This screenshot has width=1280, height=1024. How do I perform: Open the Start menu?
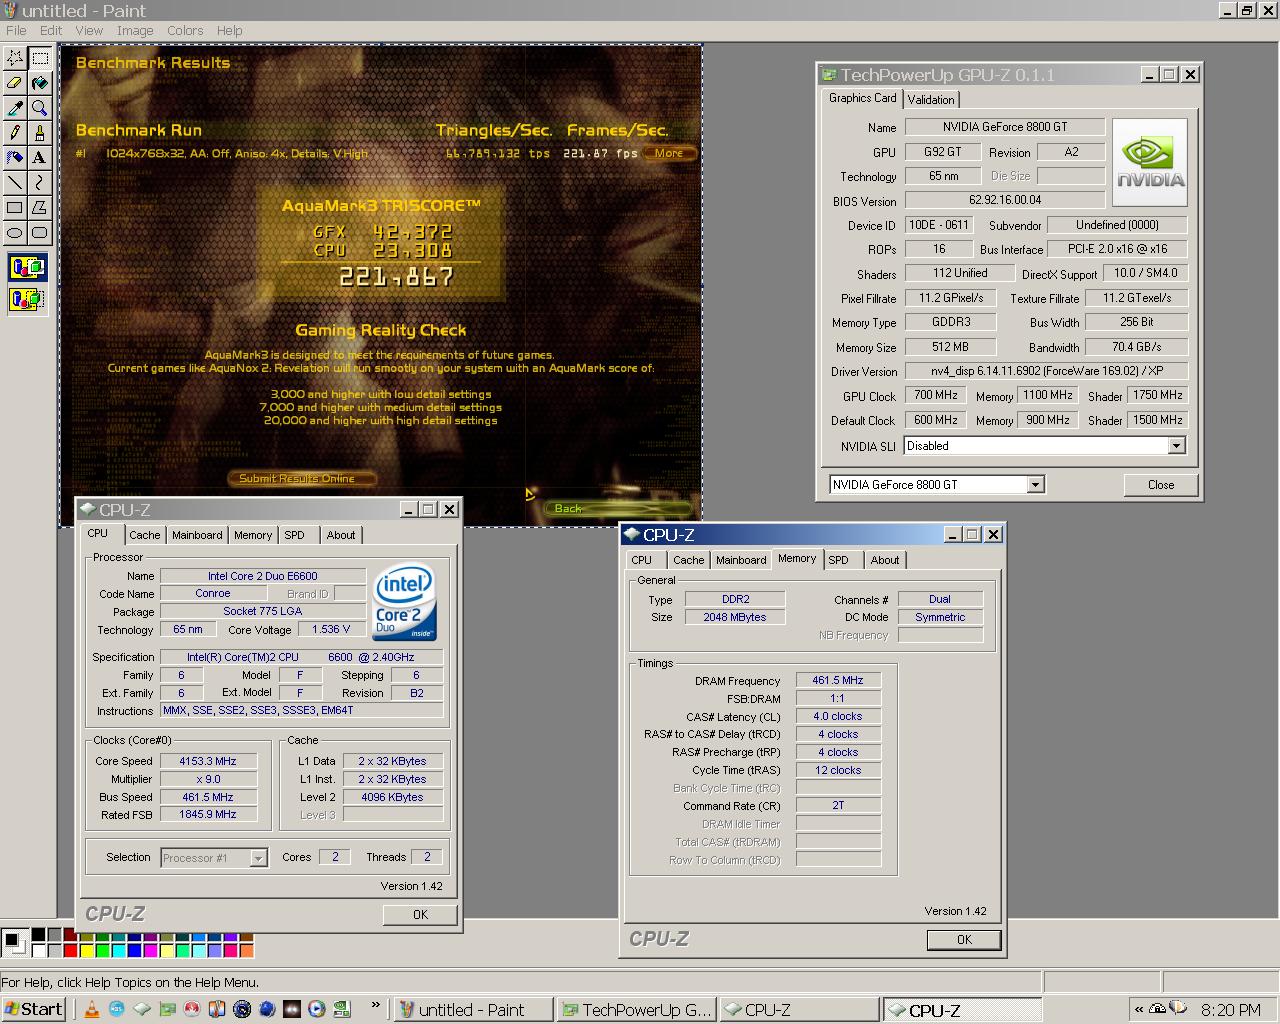[x=34, y=1009]
